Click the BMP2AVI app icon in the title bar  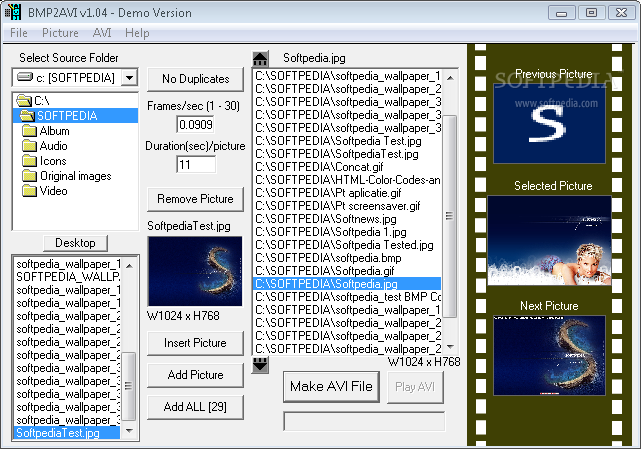12,12
